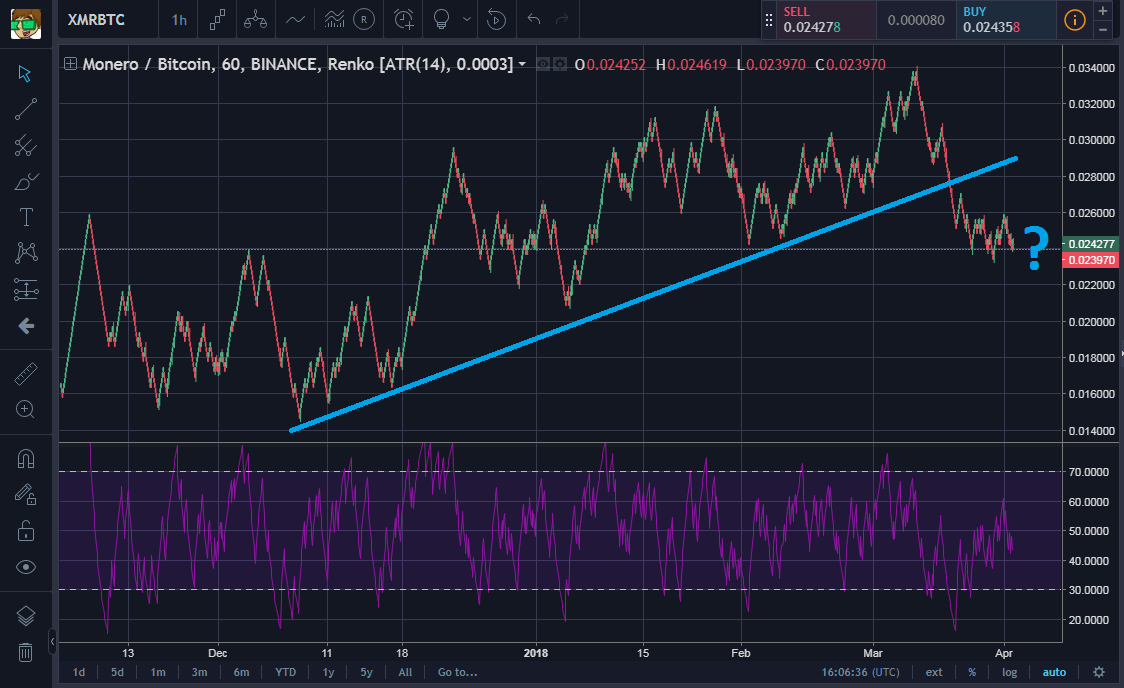Redo the last undone action

pos(563,19)
